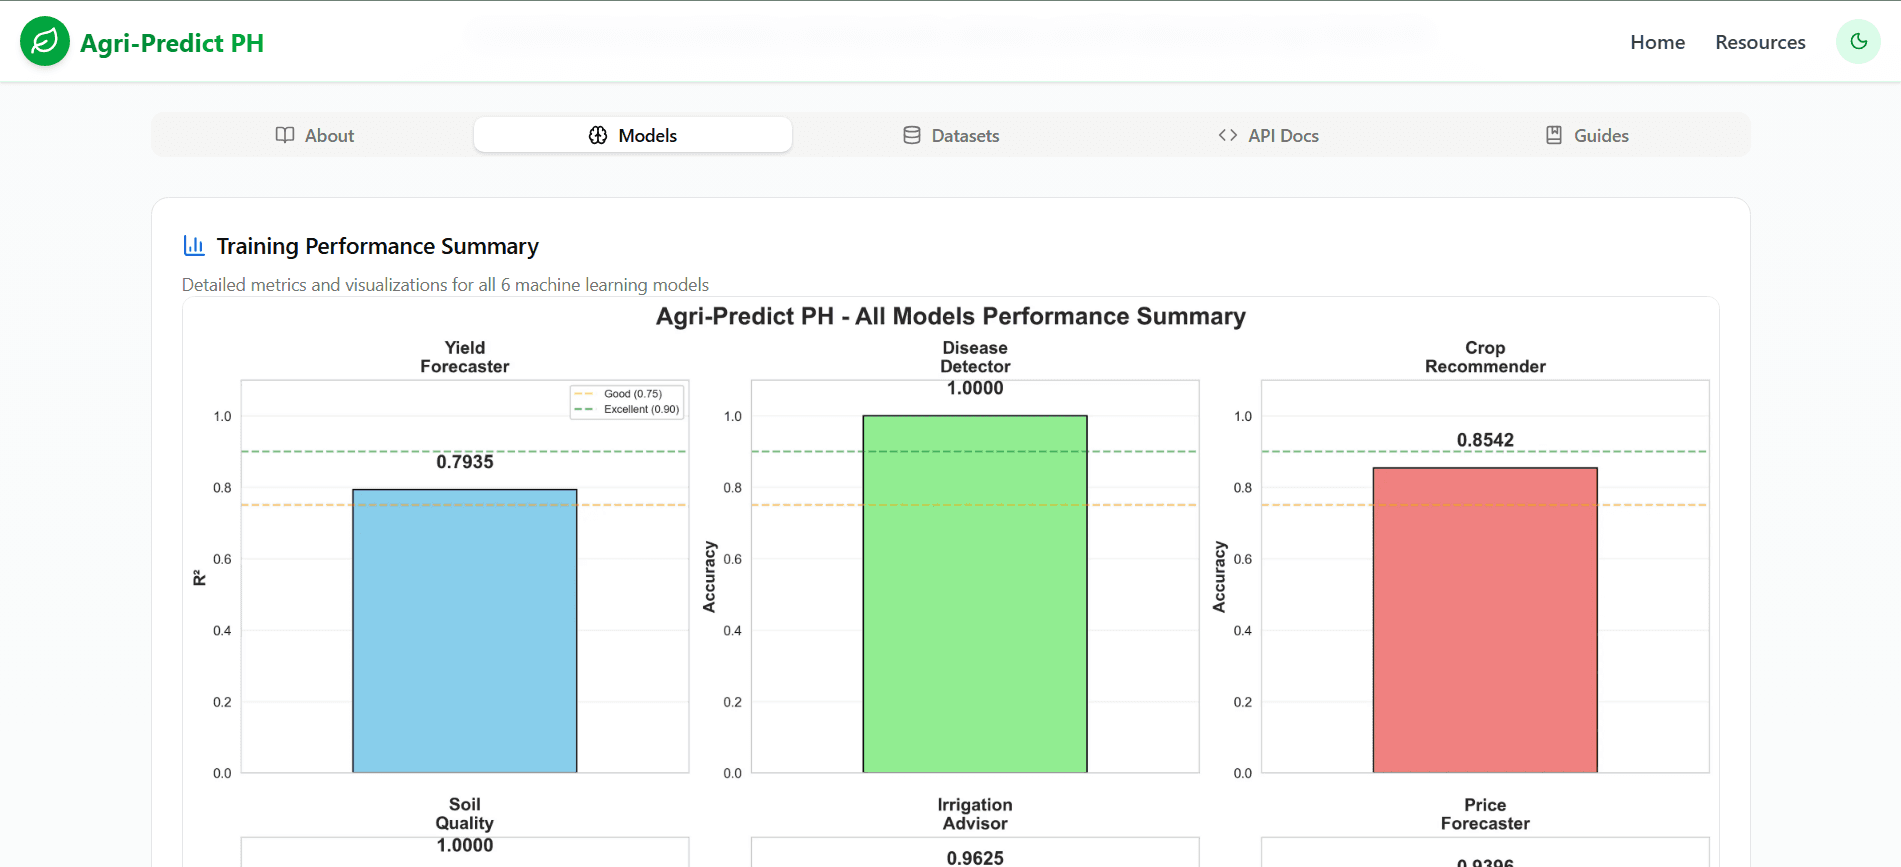Switch to the About tab

[314, 135]
